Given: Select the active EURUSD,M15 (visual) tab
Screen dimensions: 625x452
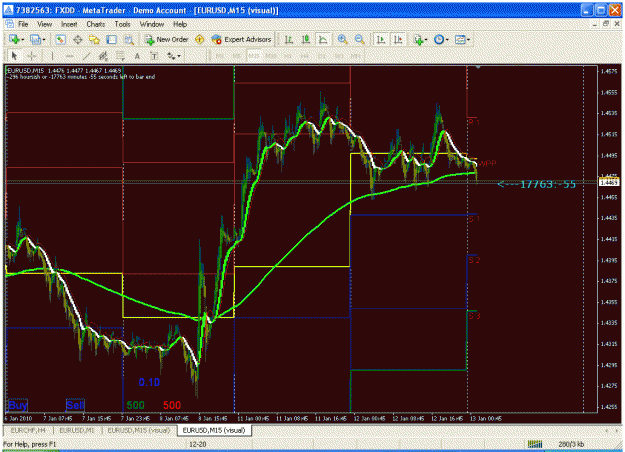Looking at the screenshot, I should [x=214, y=430].
